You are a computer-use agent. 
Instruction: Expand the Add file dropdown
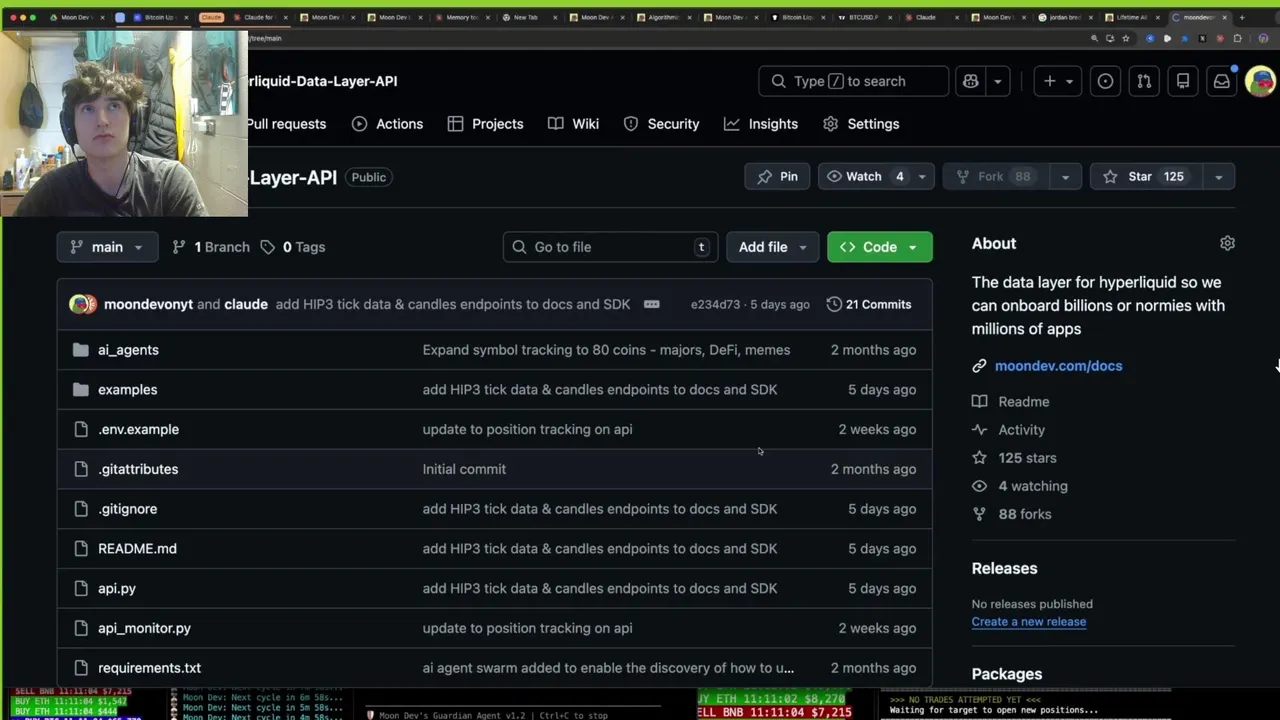click(x=772, y=247)
